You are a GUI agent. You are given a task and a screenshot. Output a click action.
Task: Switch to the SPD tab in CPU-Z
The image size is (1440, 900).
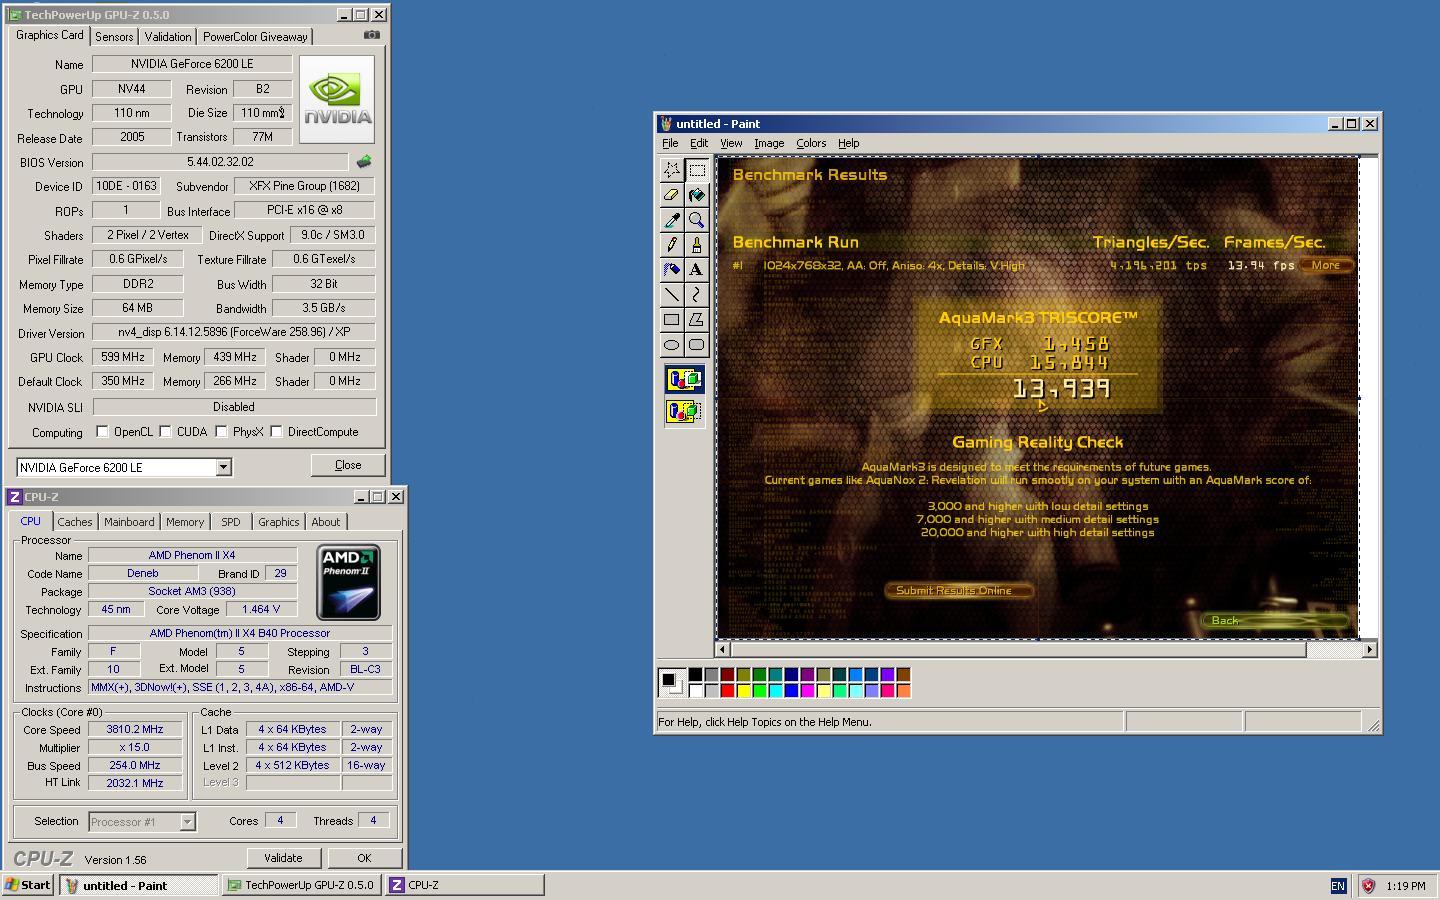231,522
